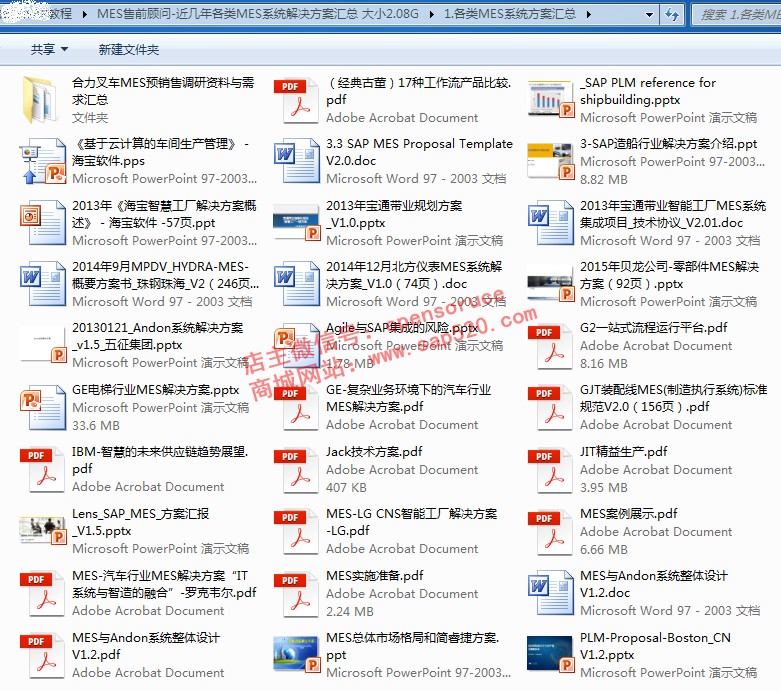
Task: Select the GJT装配线MES标准规范 PDF icon
Action: tap(550, 408)
